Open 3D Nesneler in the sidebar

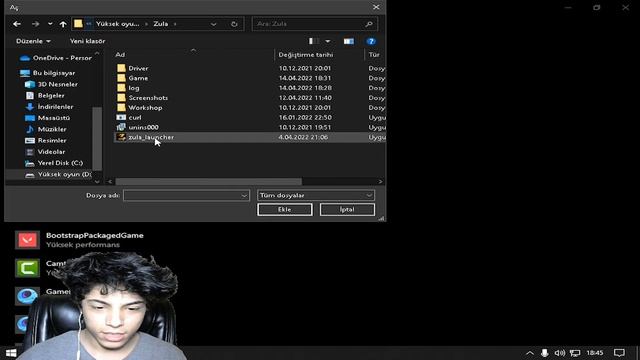click(51, 84)
